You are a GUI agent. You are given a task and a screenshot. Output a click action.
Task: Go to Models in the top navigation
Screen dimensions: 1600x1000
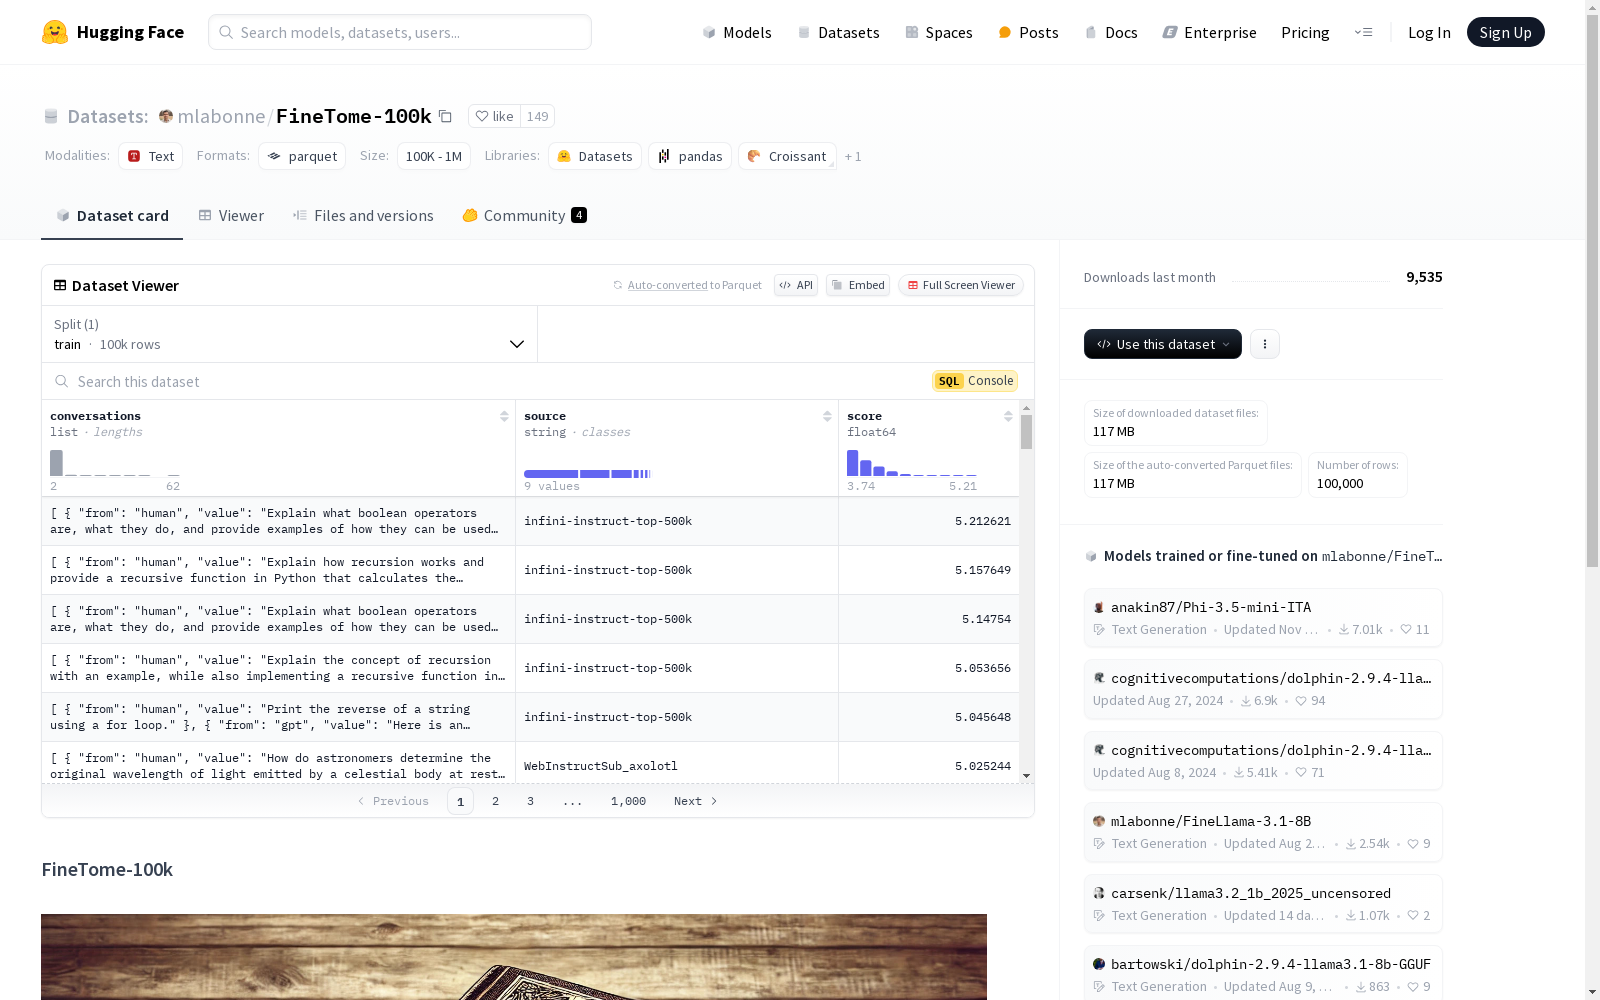coord(737,32)
